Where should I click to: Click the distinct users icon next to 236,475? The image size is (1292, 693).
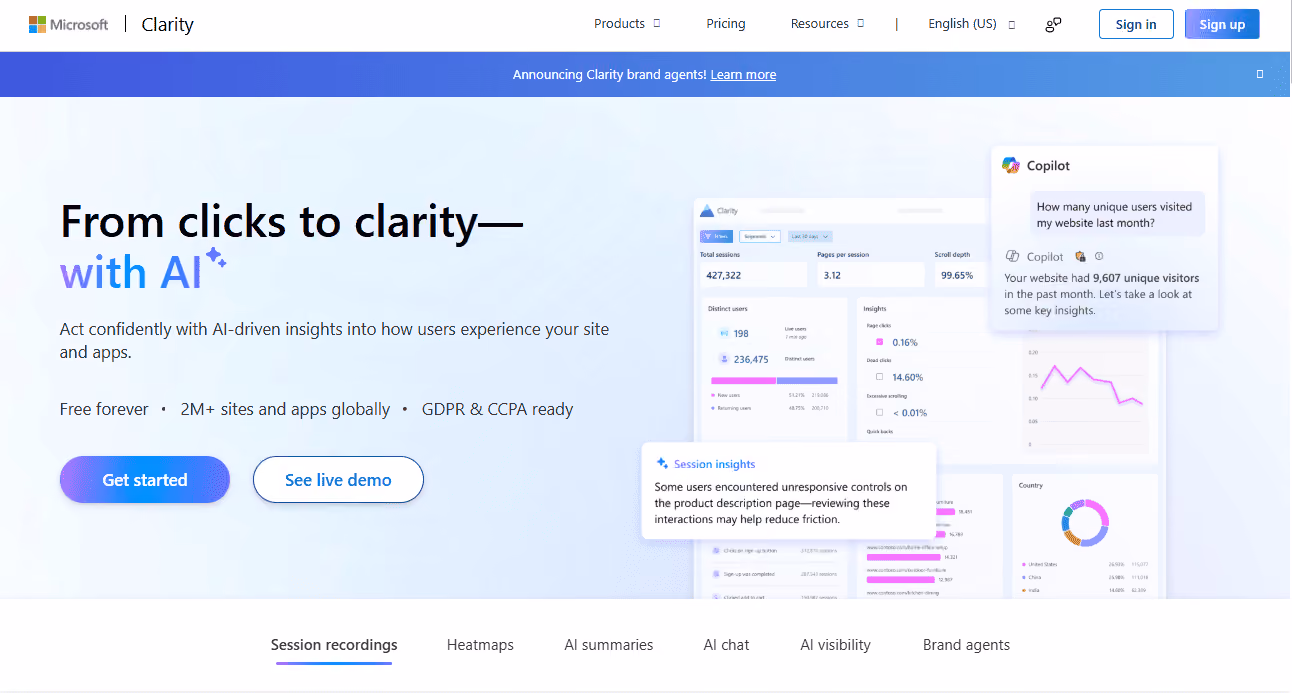coord(723,359)
